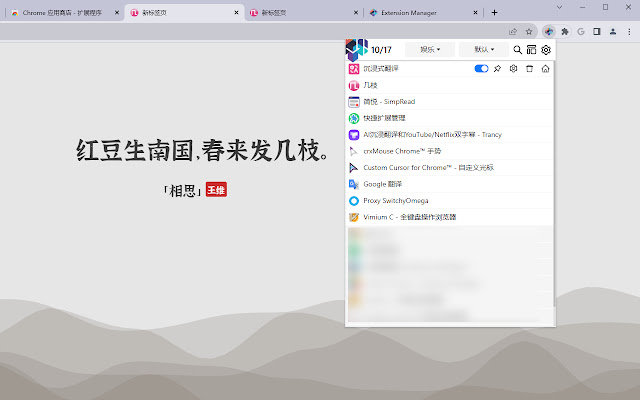Open the 沉浸式翻译 homepage icon
The height and width of the screenshot is (400, 640).
click(545, 69)
